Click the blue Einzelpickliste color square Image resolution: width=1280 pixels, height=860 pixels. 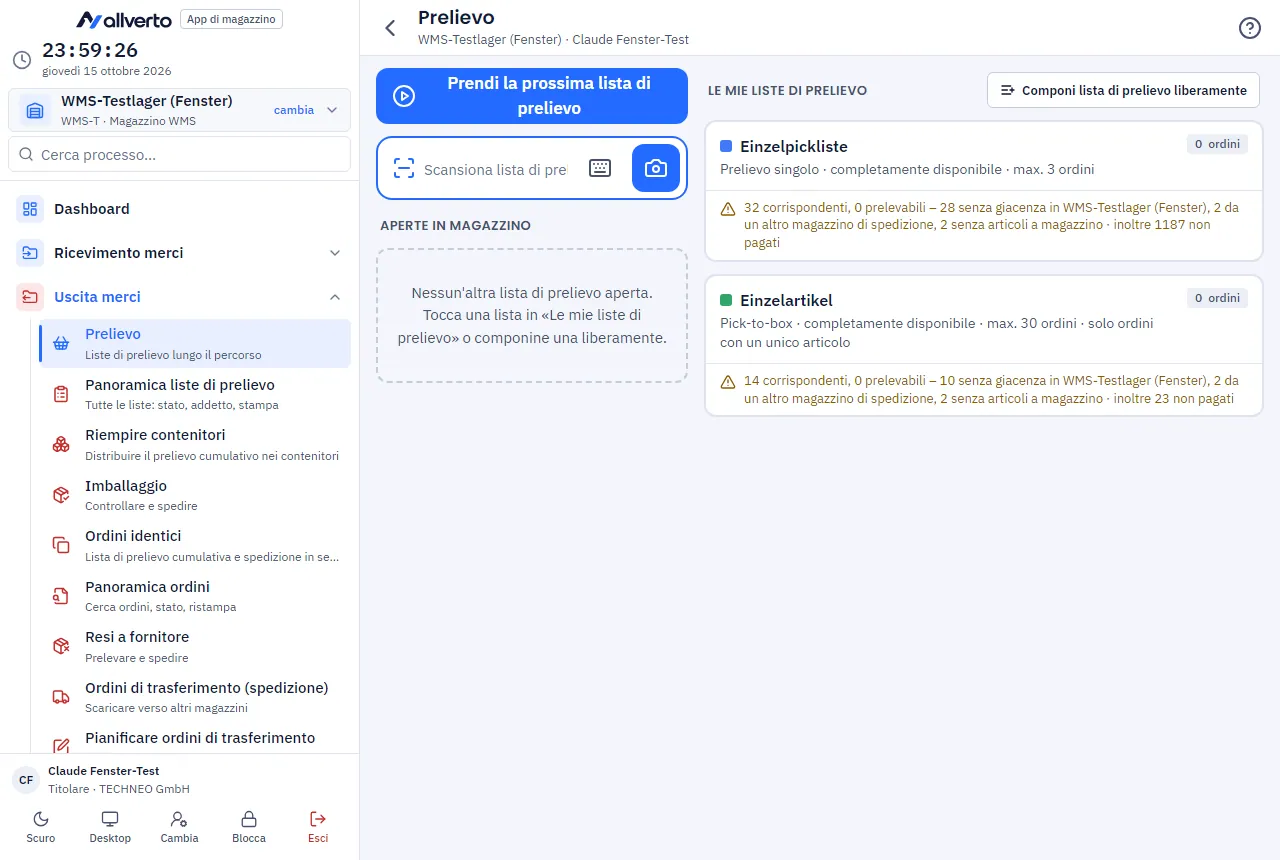coord(726,146)
